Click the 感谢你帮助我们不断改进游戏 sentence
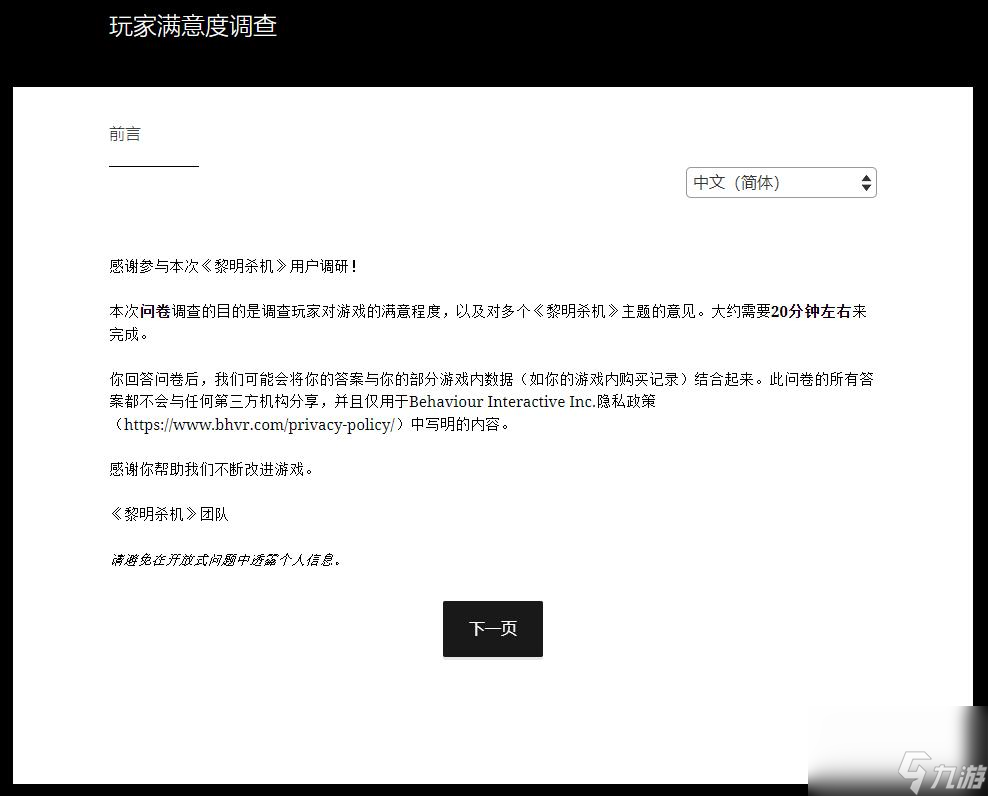 pyautogui.click(x=211, y=469)
